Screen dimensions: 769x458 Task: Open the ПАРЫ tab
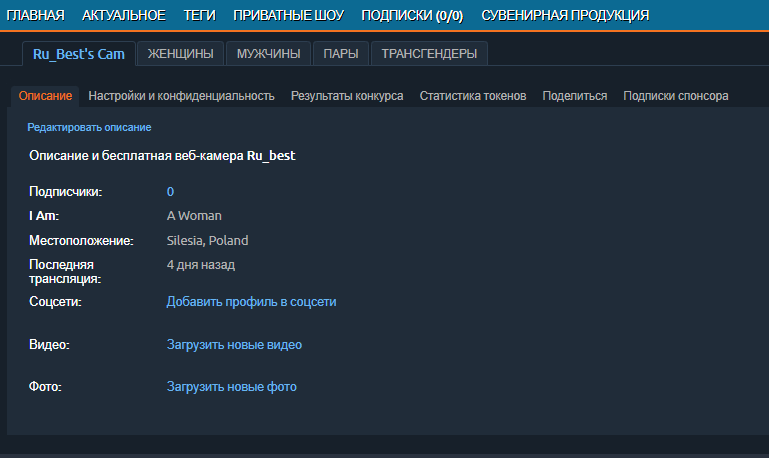click(341, 54)
